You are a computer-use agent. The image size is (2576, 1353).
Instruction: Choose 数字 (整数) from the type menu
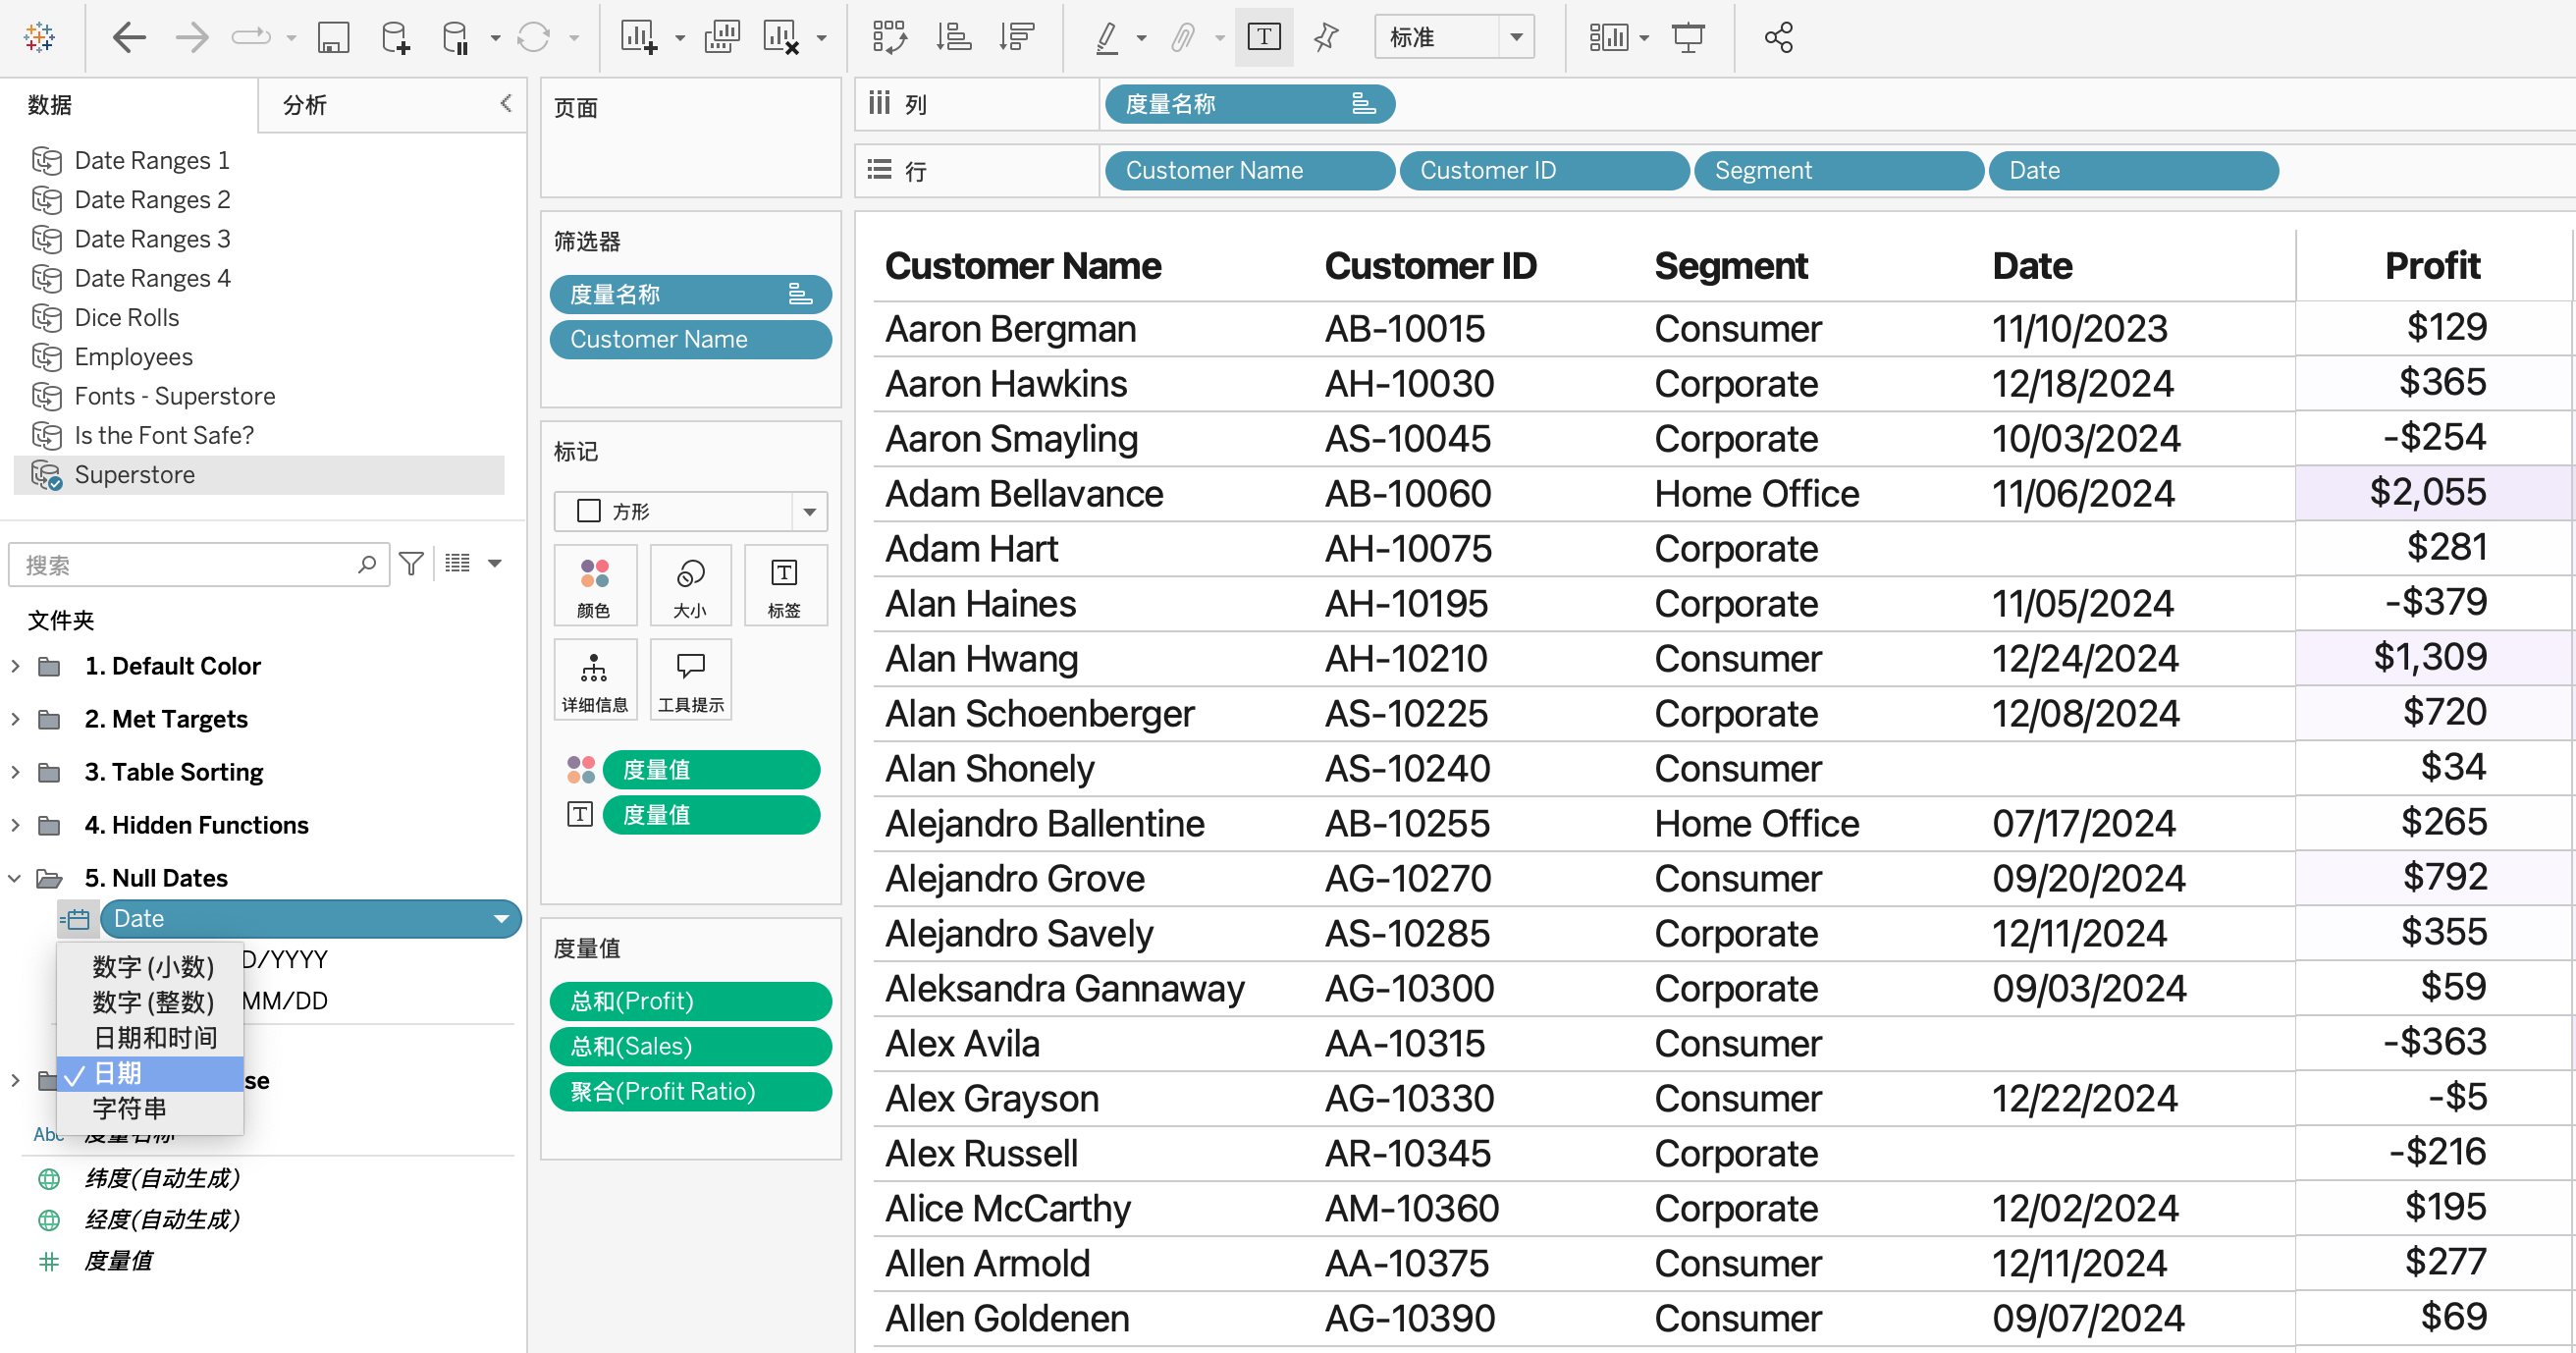point(153,1002)
